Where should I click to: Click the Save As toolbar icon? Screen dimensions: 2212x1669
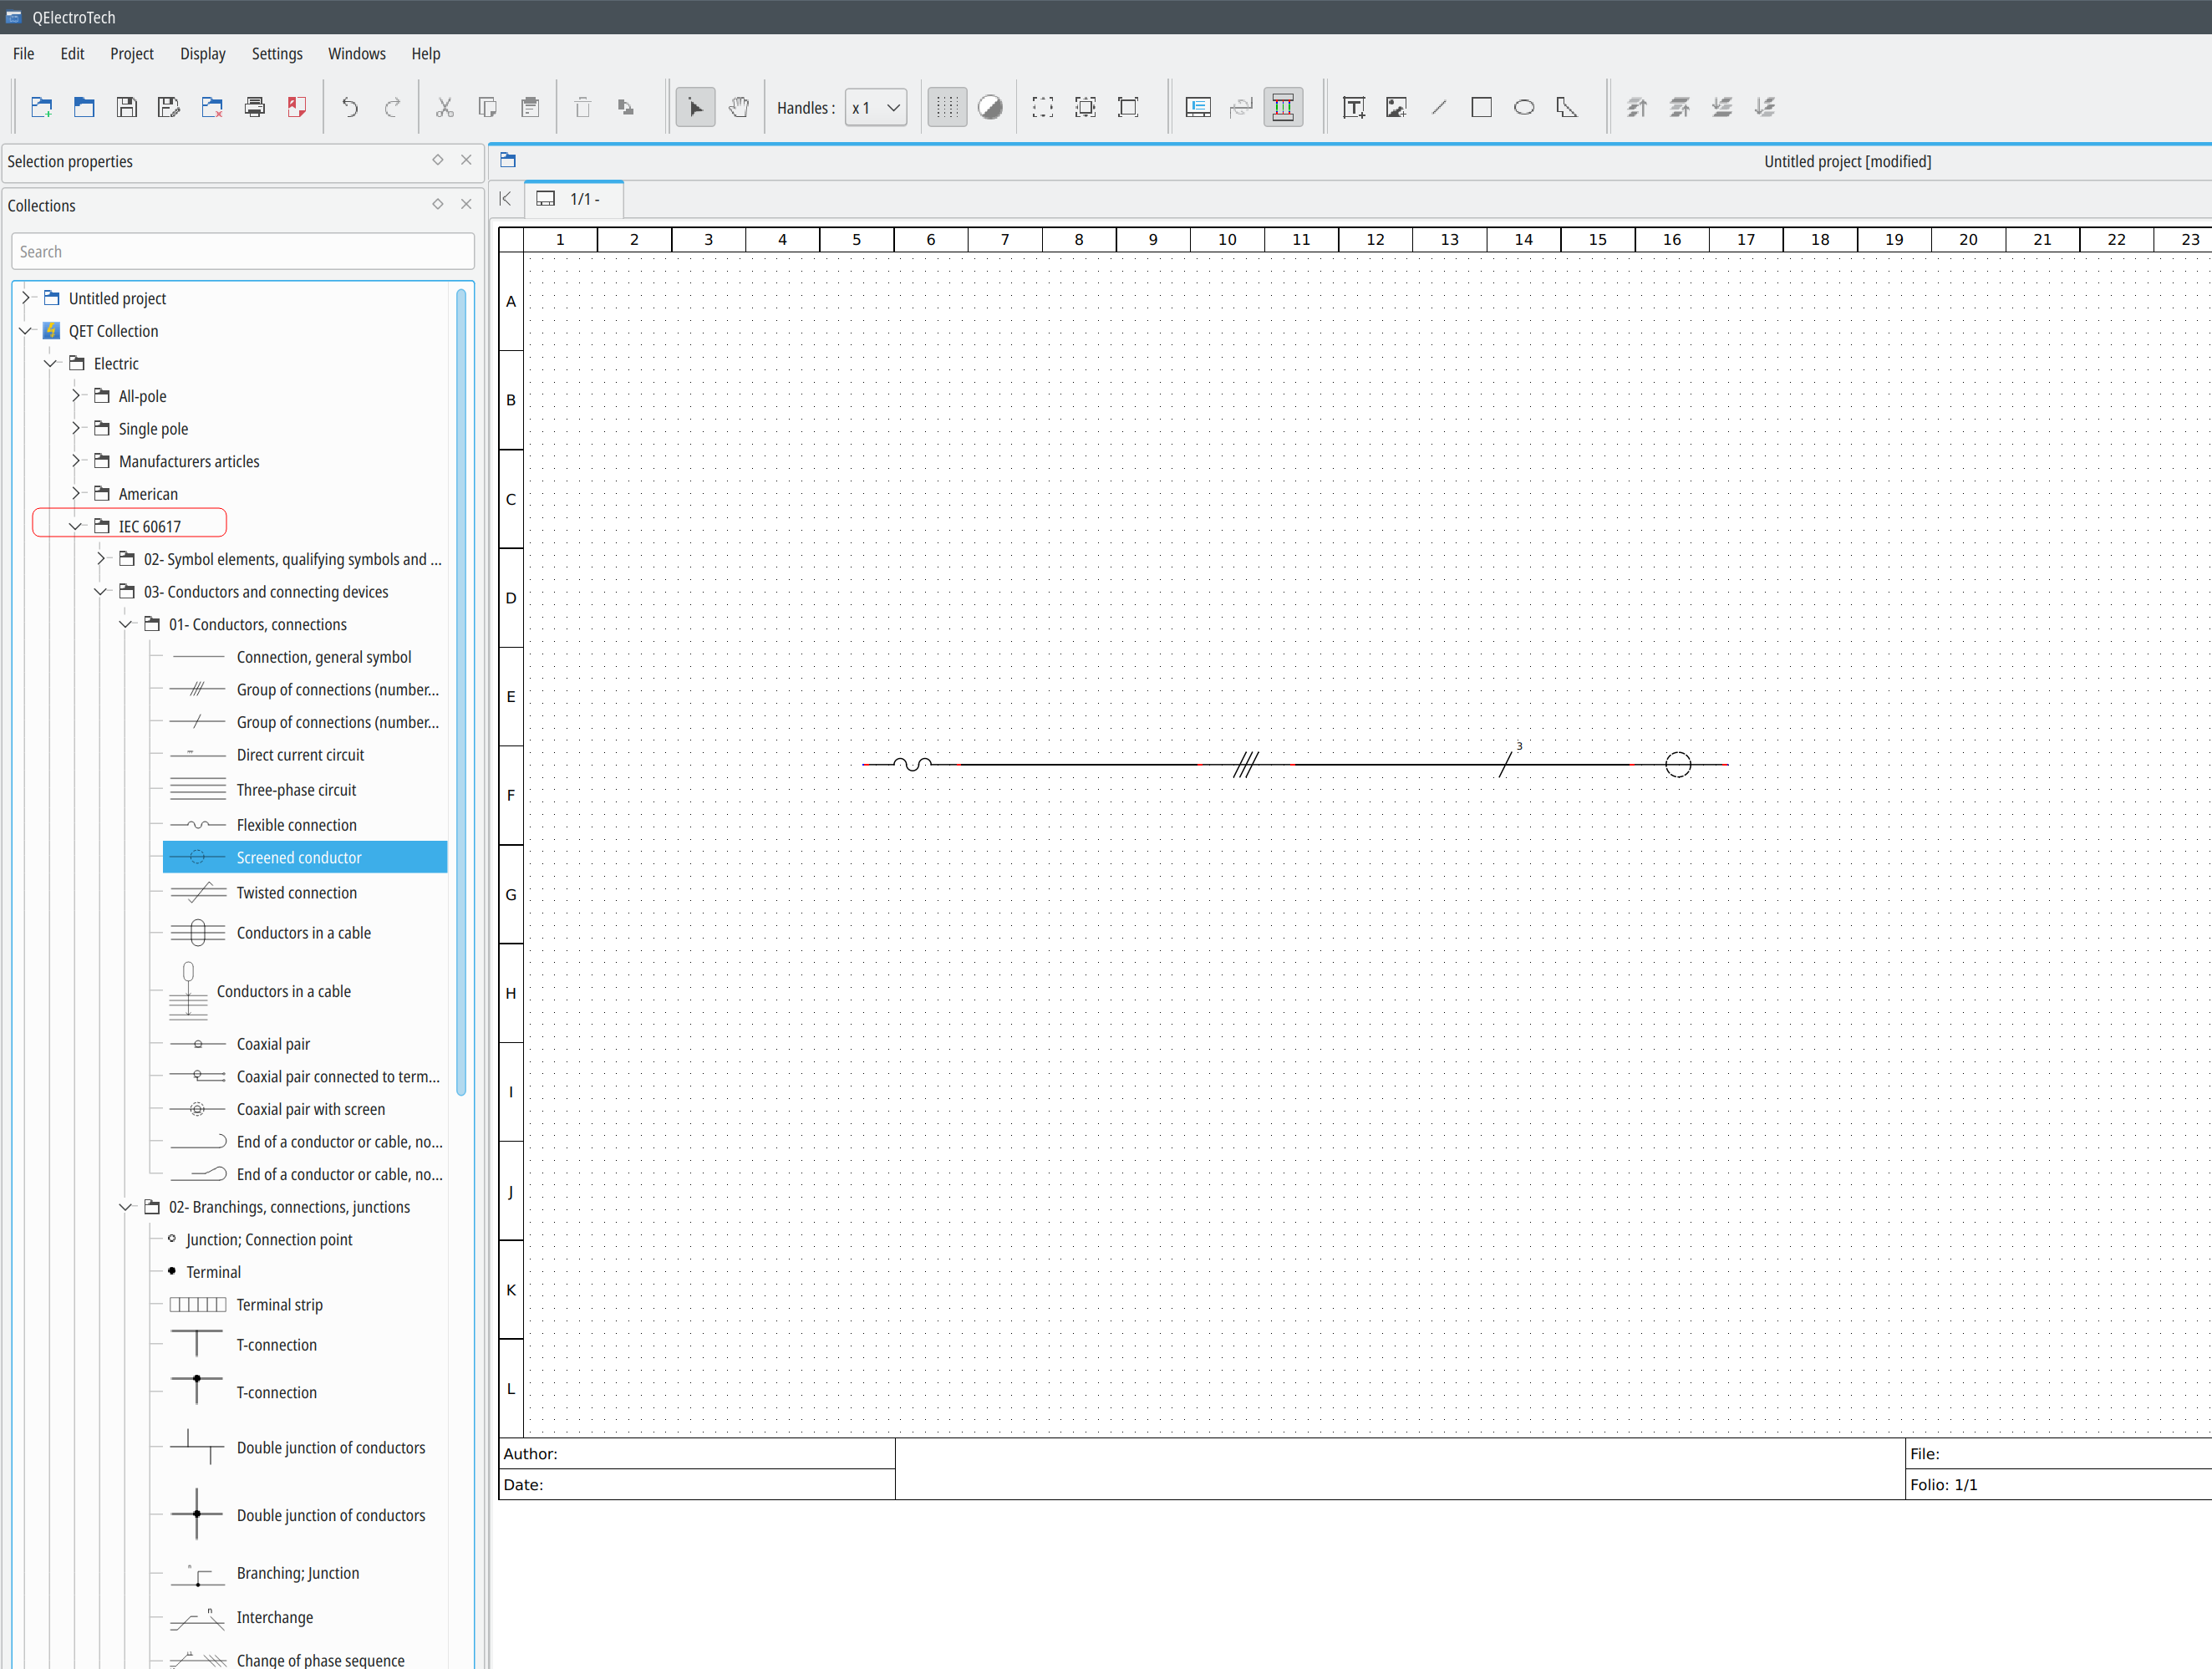pyautogui.click(x=169, y=107)
